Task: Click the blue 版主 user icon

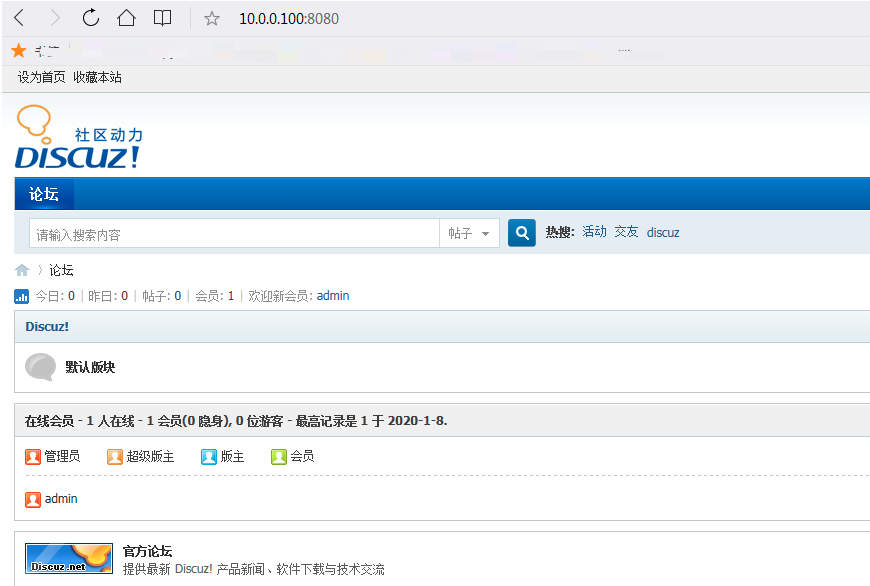Action: [209, 457]
